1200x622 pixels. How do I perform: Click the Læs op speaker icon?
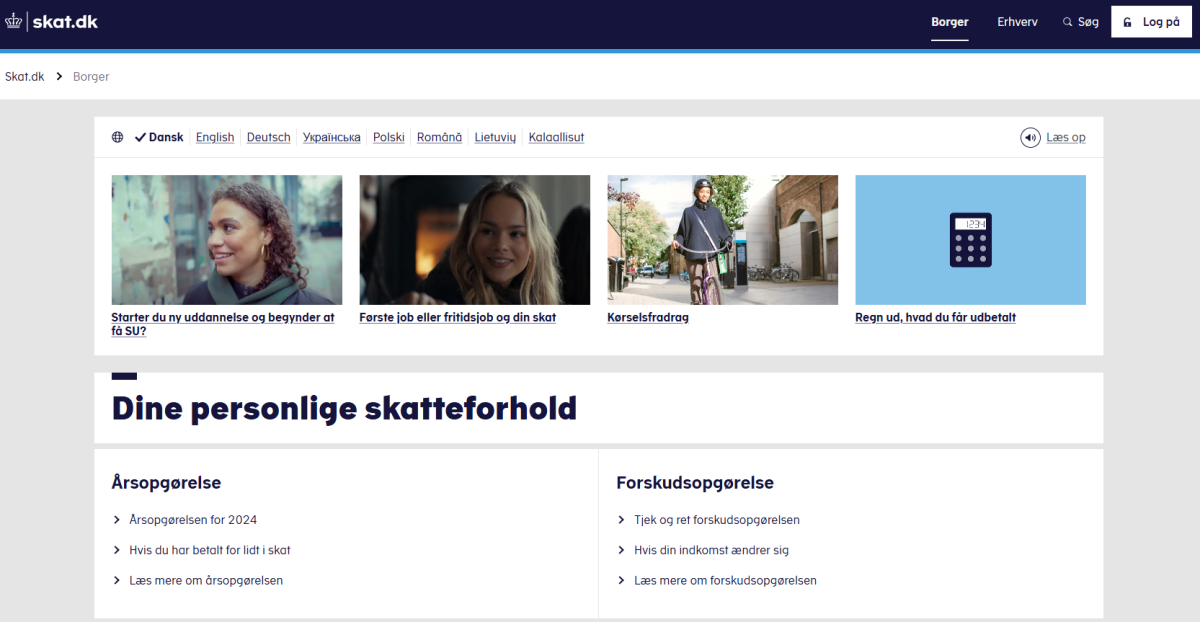1030,137
